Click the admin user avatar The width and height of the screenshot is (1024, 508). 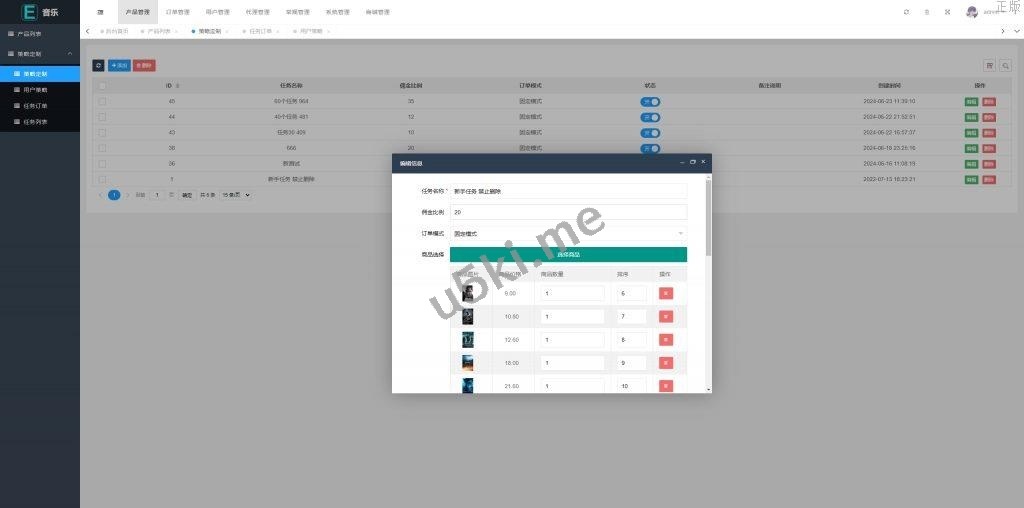pos(971,12)
